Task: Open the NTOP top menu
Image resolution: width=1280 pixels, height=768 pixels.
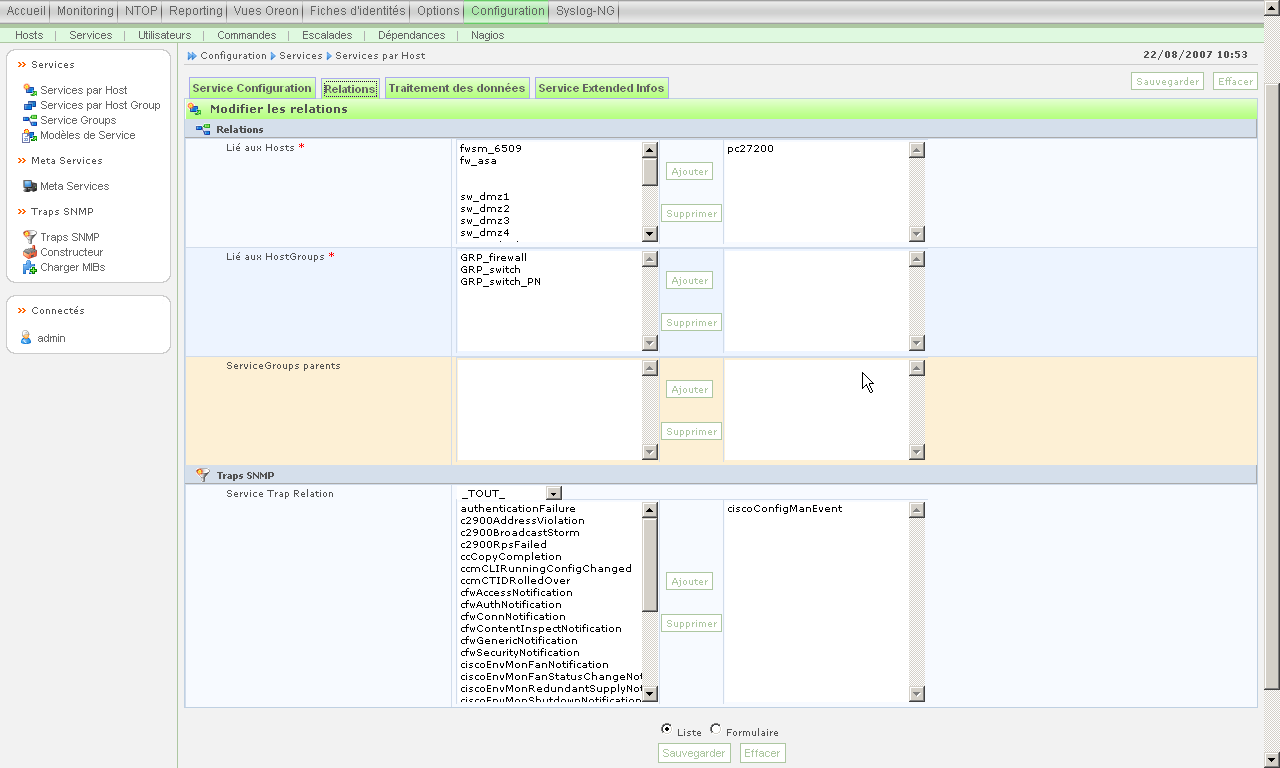Action: 141,11
